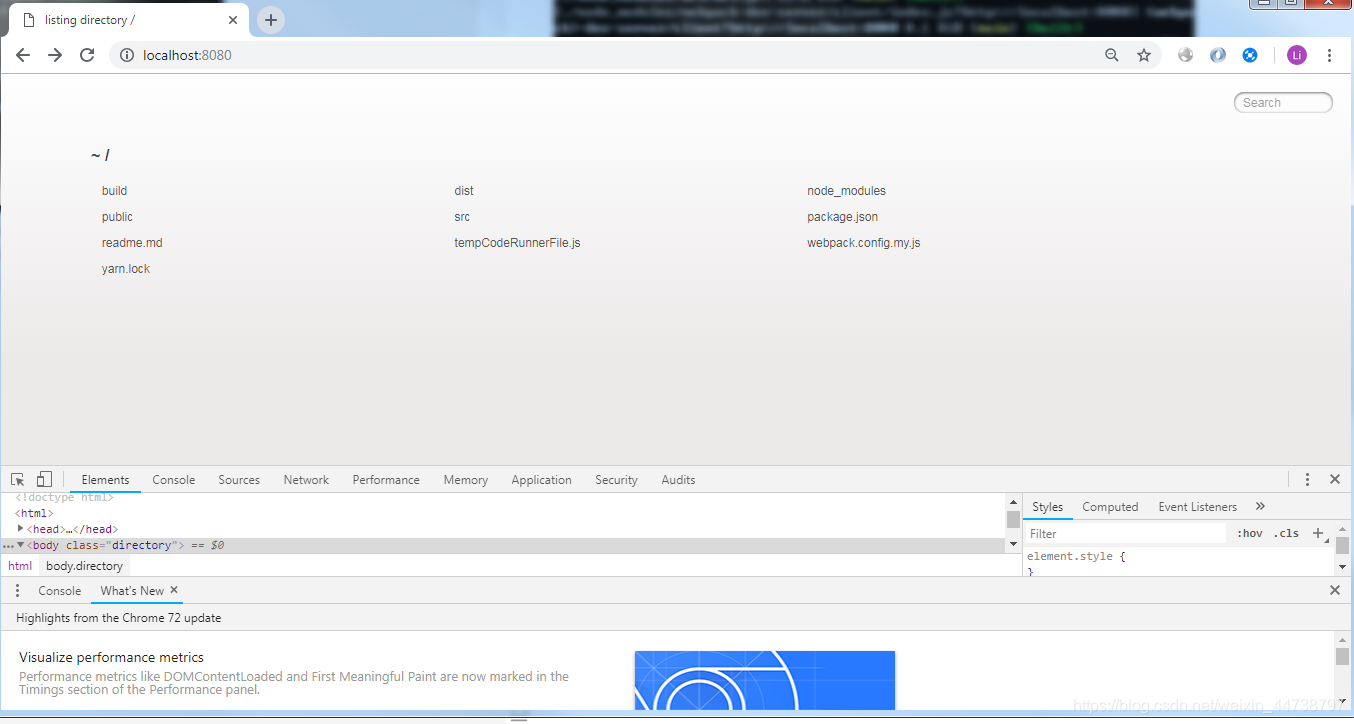
Task: Focus the Styles Filter input
Action: click(x=1126, y=534)
